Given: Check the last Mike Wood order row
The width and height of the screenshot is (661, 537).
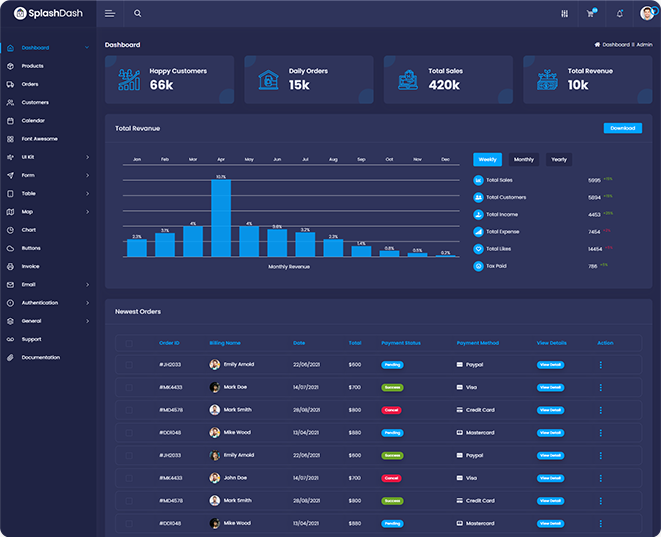Looking at the screenshot, I should coord(129,524).
